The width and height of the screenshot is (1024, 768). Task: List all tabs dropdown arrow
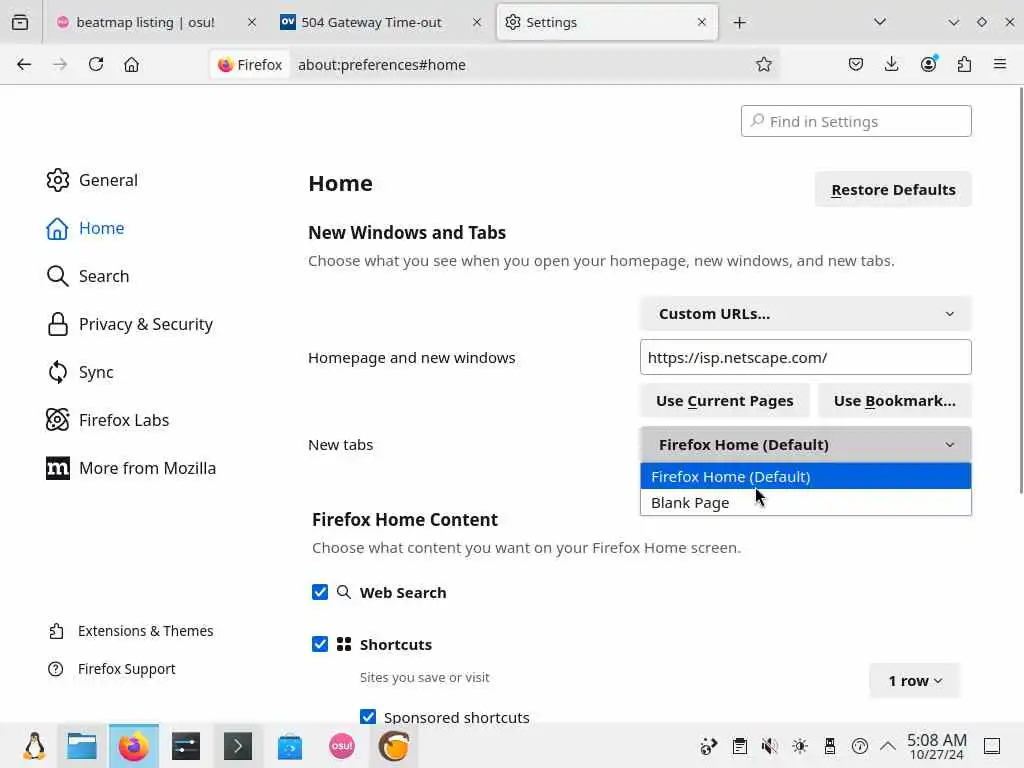click(880, 22)
